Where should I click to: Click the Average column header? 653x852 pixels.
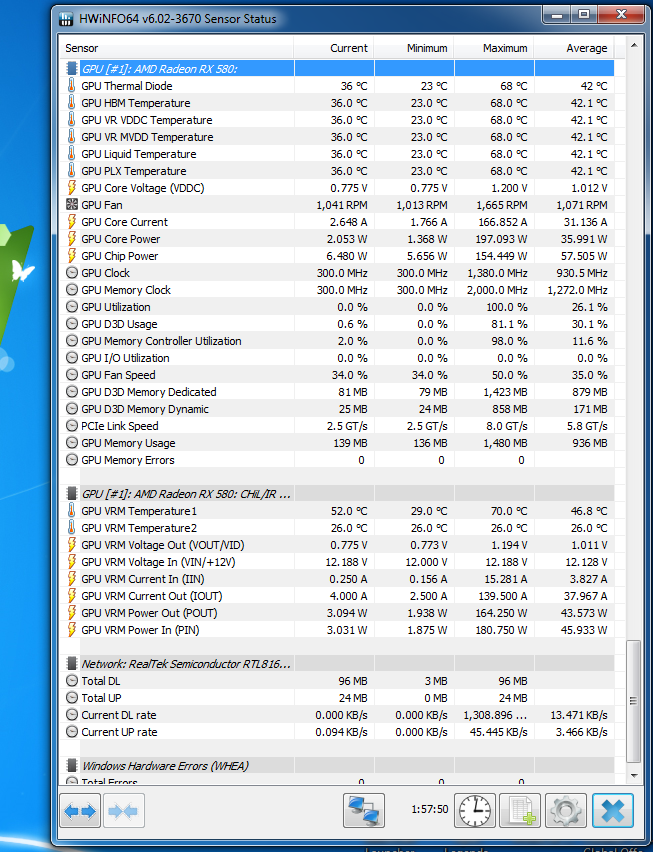(x=574, y=48)
